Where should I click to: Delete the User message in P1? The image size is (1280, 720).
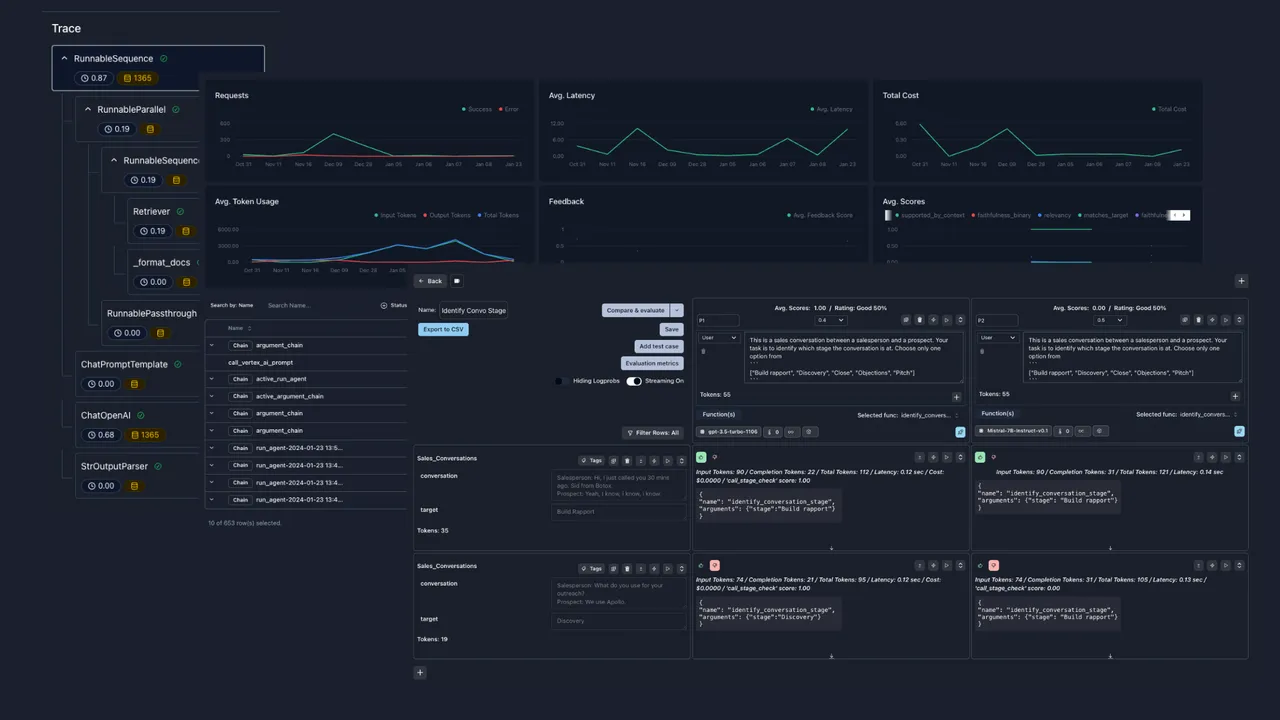[x=704, y=351]
